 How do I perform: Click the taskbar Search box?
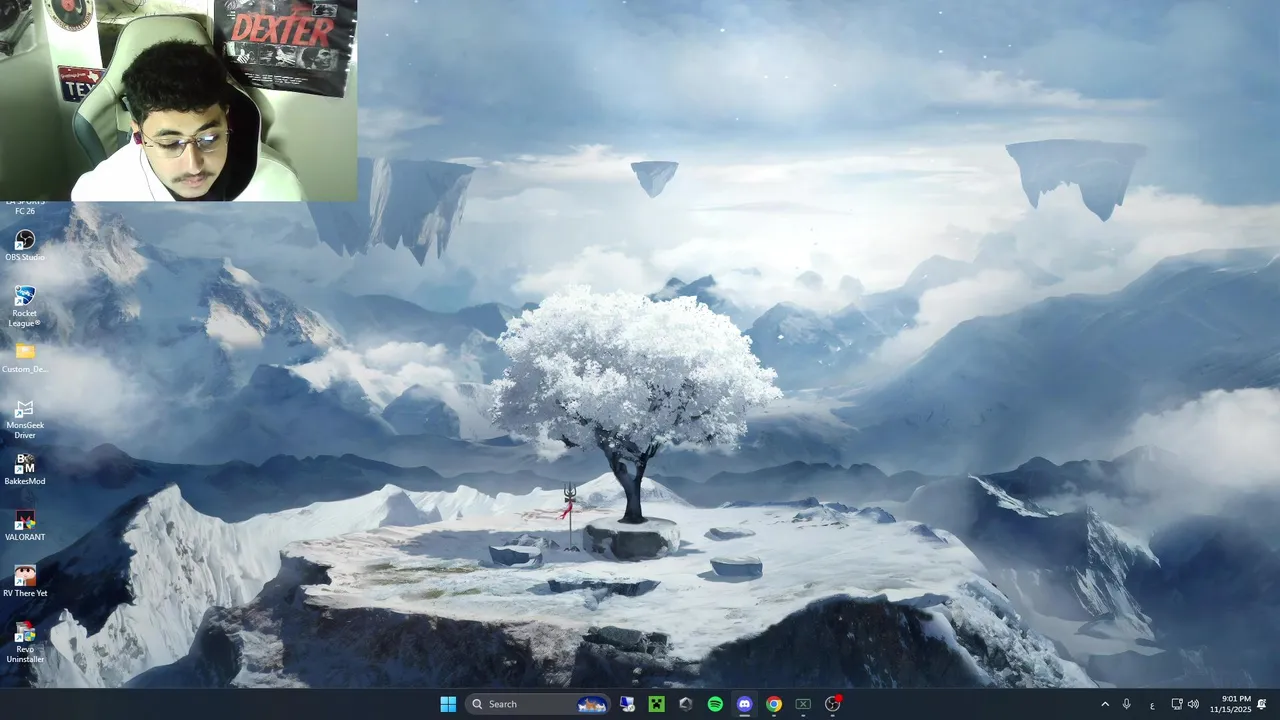538,704
